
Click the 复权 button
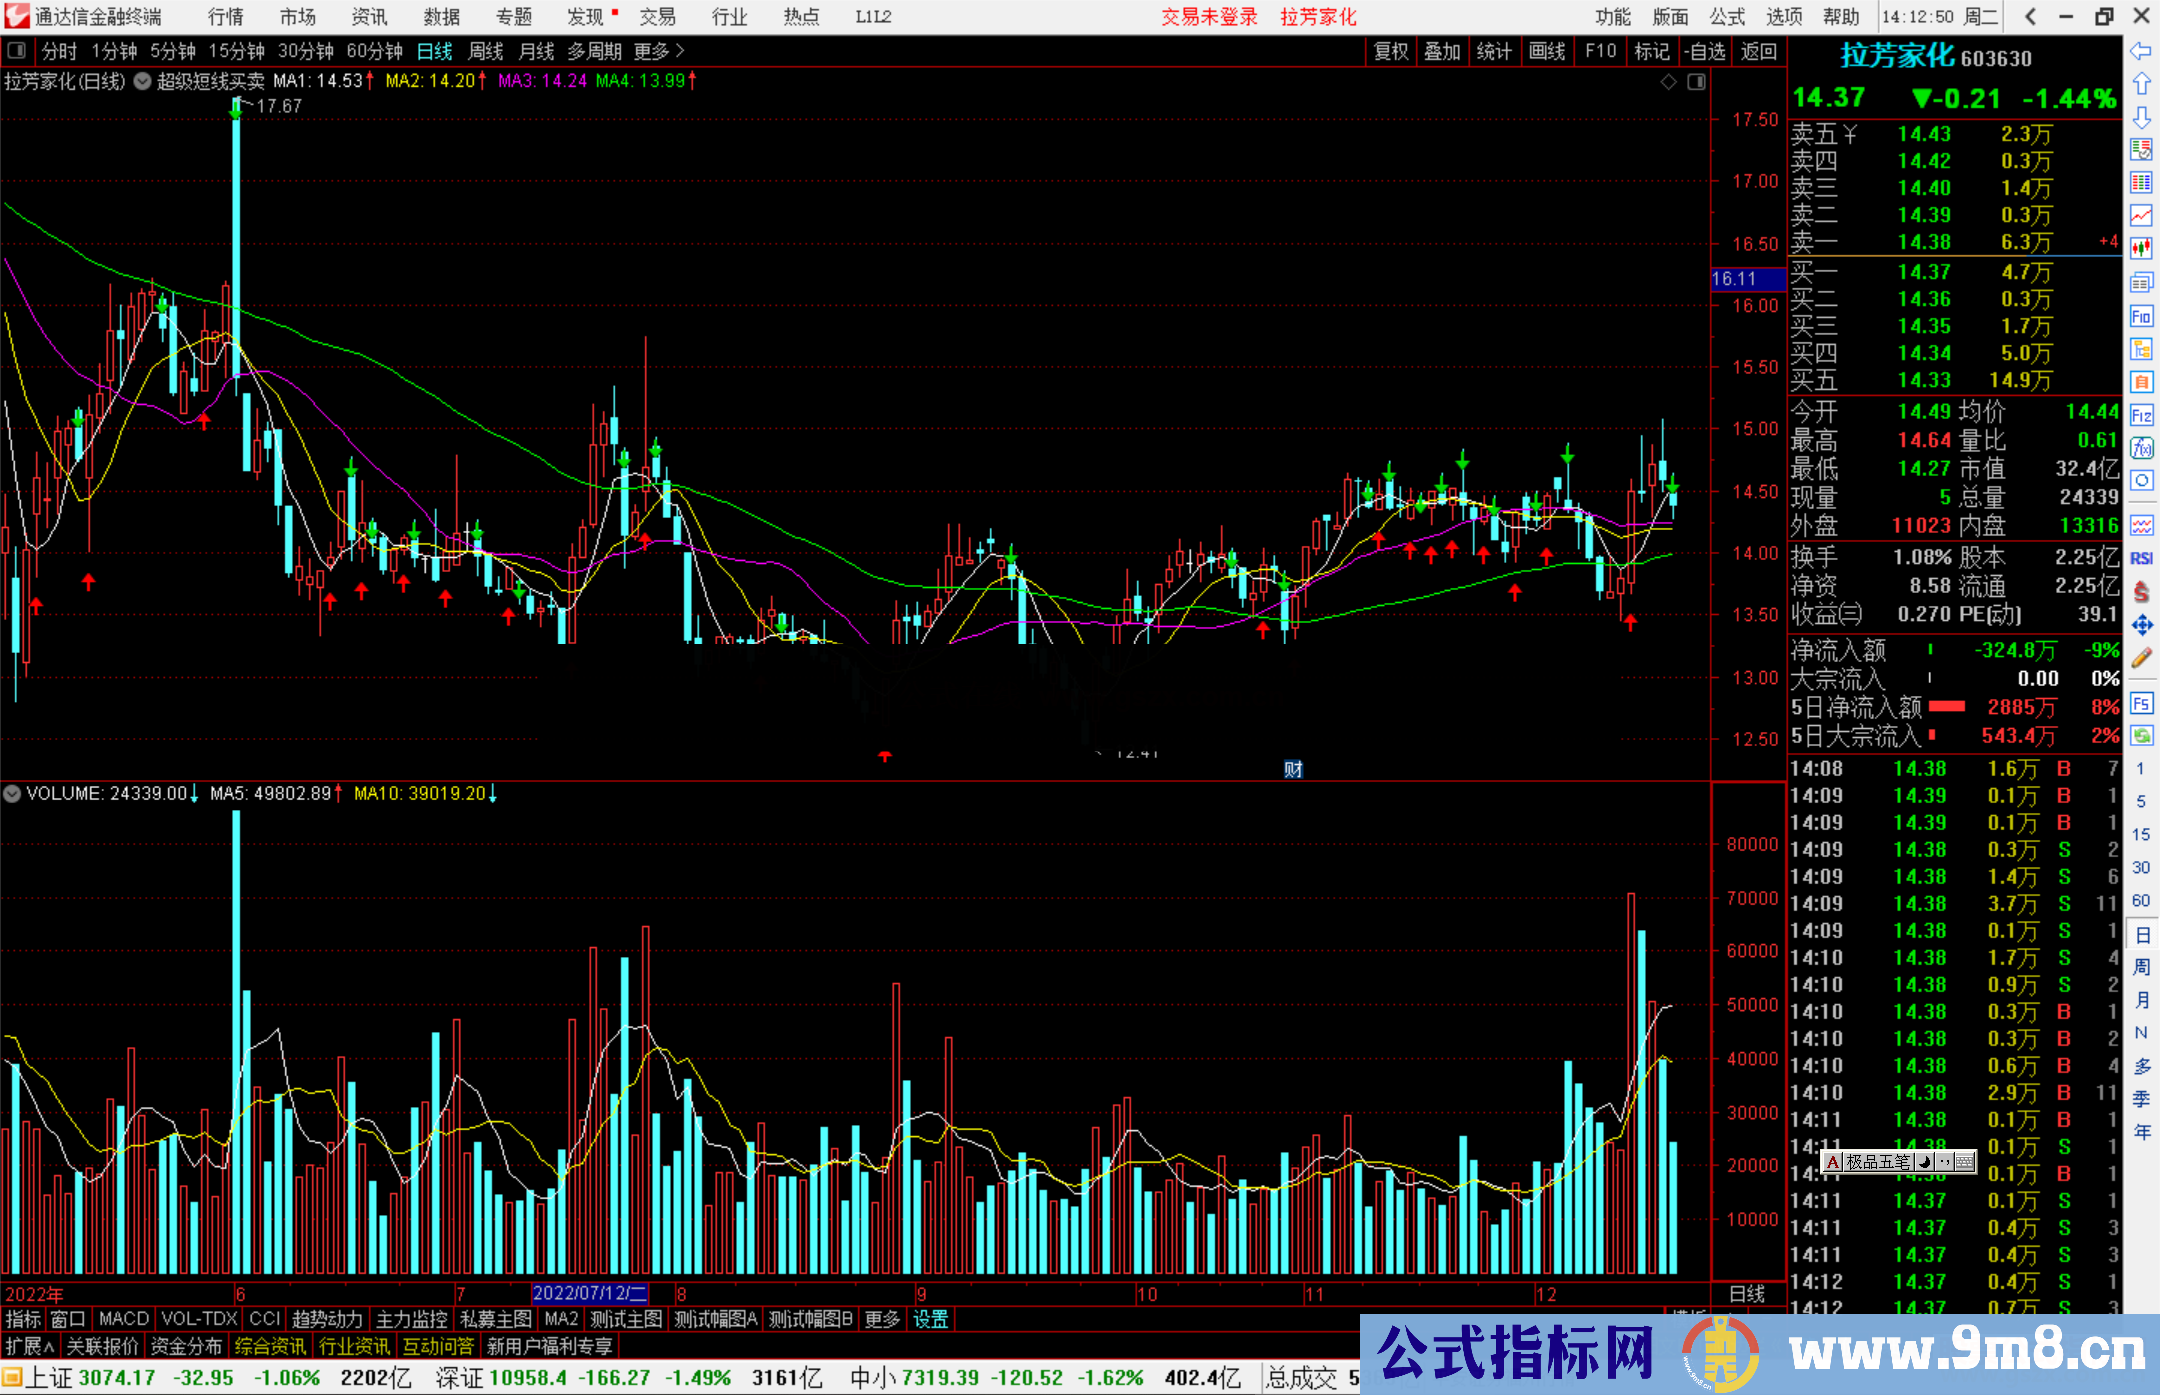click(x=1391, y=51)
